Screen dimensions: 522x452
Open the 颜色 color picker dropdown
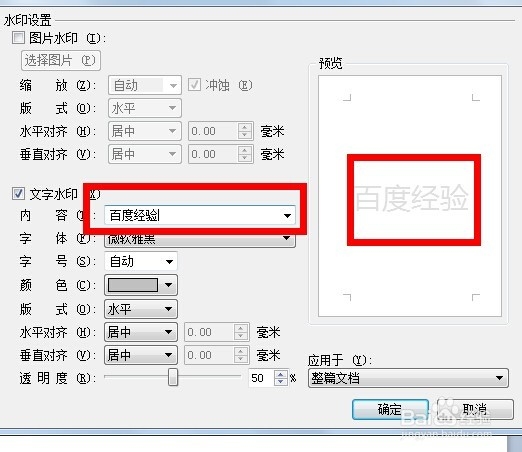141,285
